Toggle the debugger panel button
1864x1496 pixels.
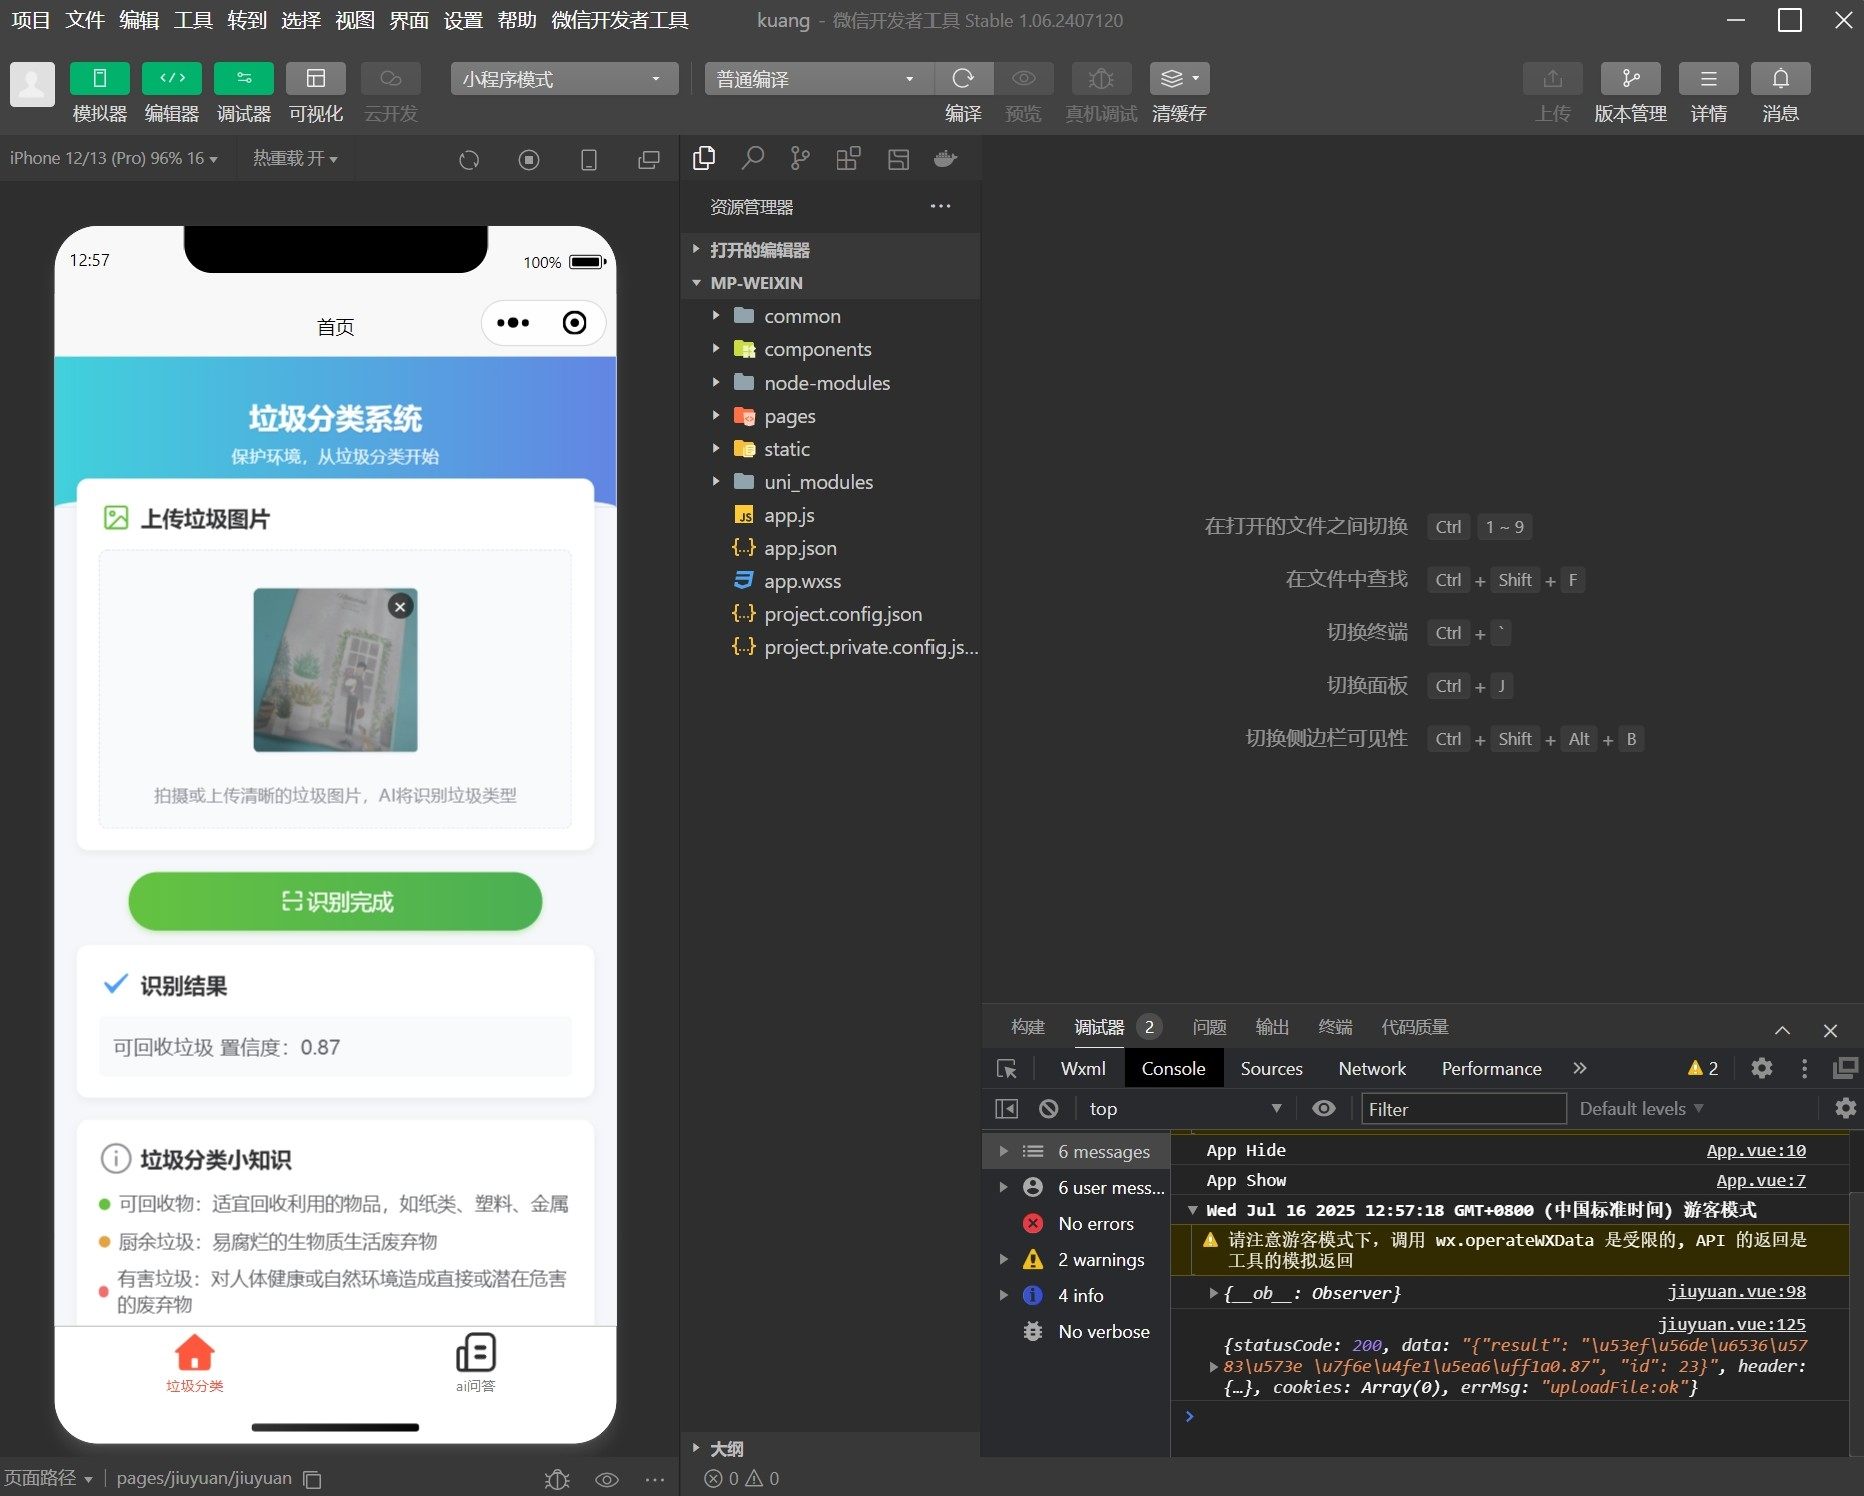point(243,79)
